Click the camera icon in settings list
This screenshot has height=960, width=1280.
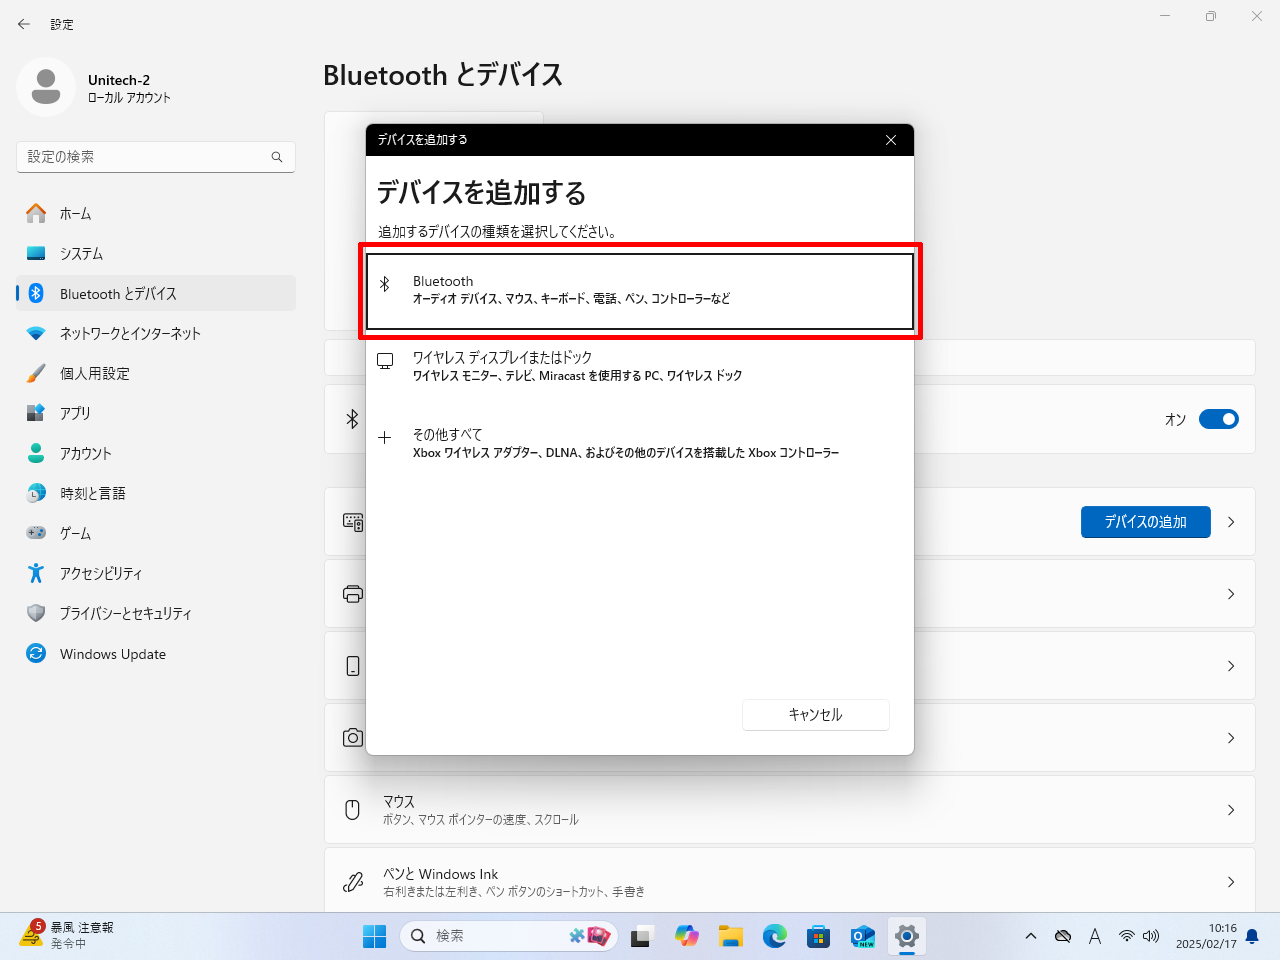click(353, 738)
